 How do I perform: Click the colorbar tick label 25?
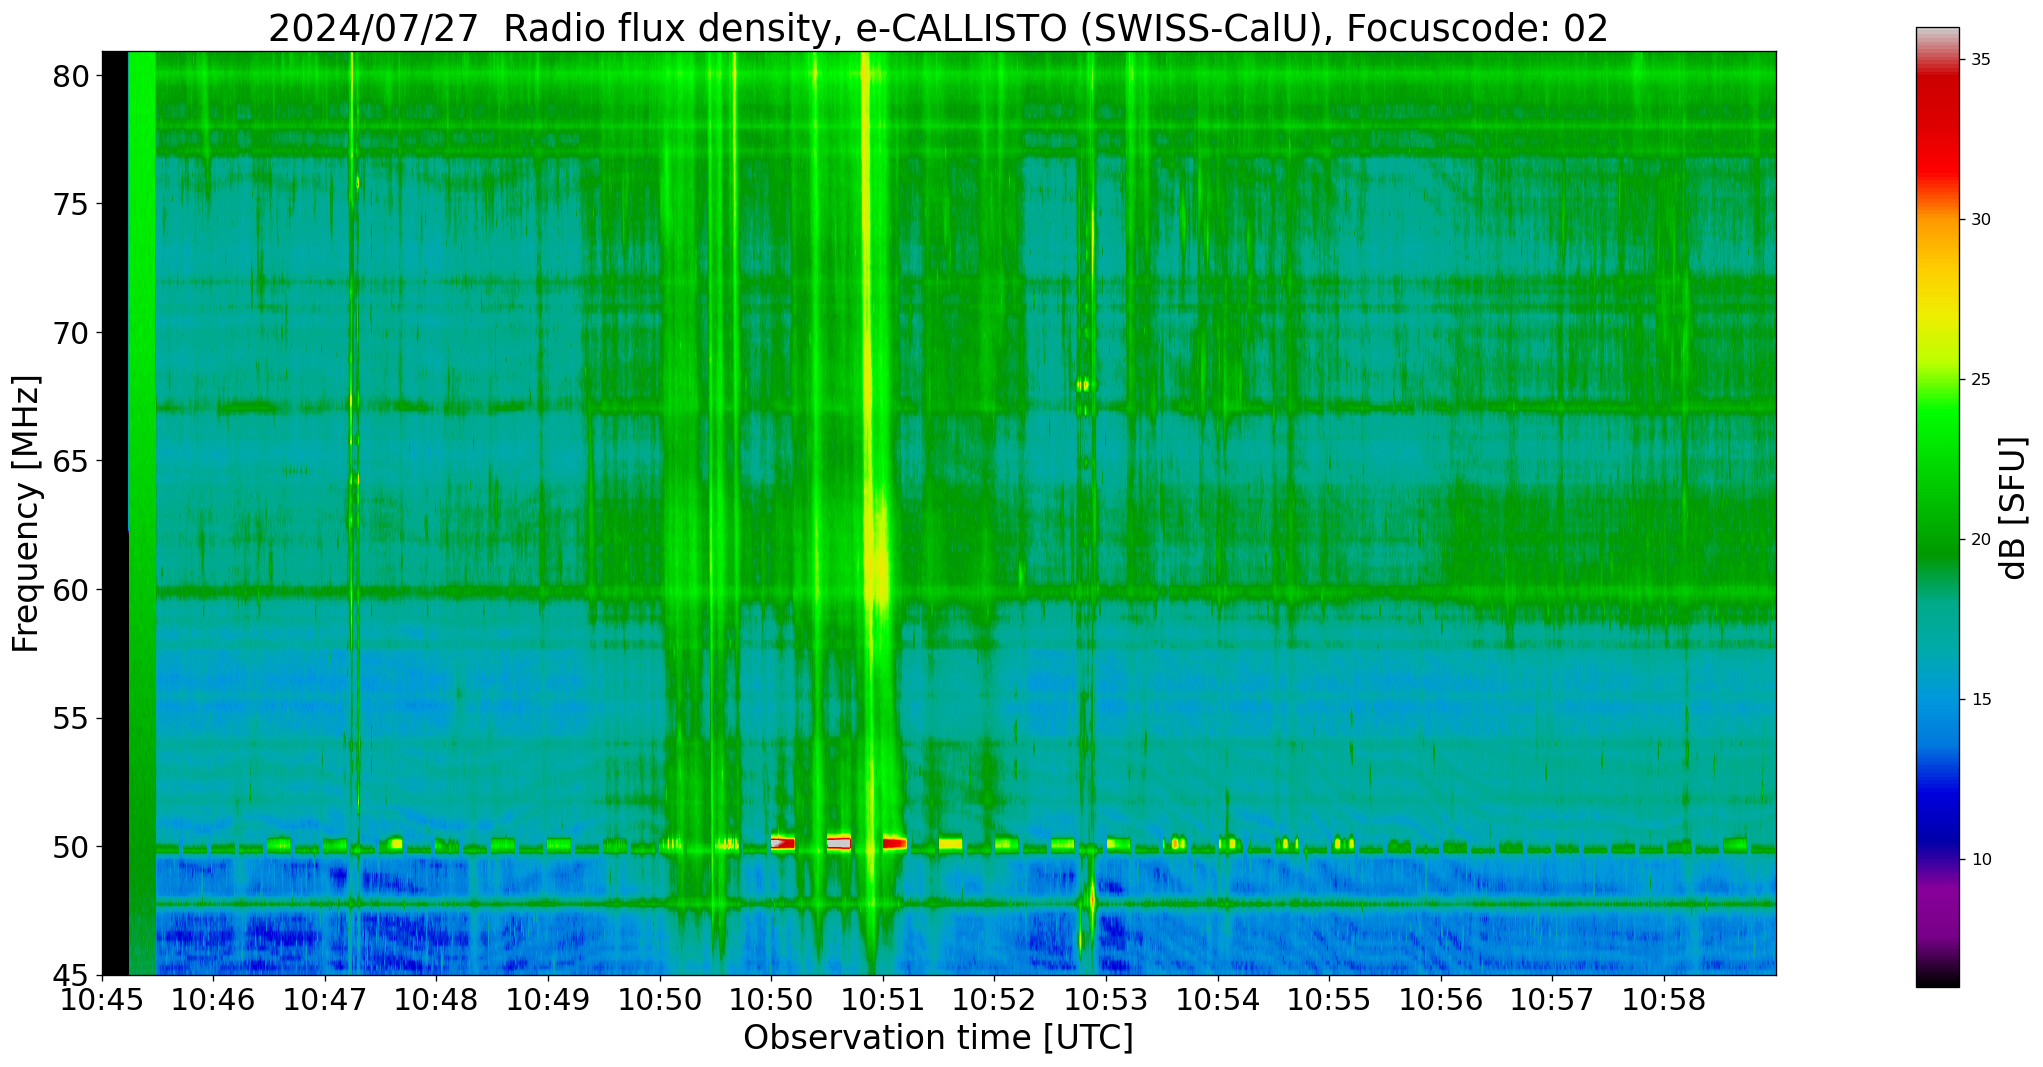[x=1981, y=380]
